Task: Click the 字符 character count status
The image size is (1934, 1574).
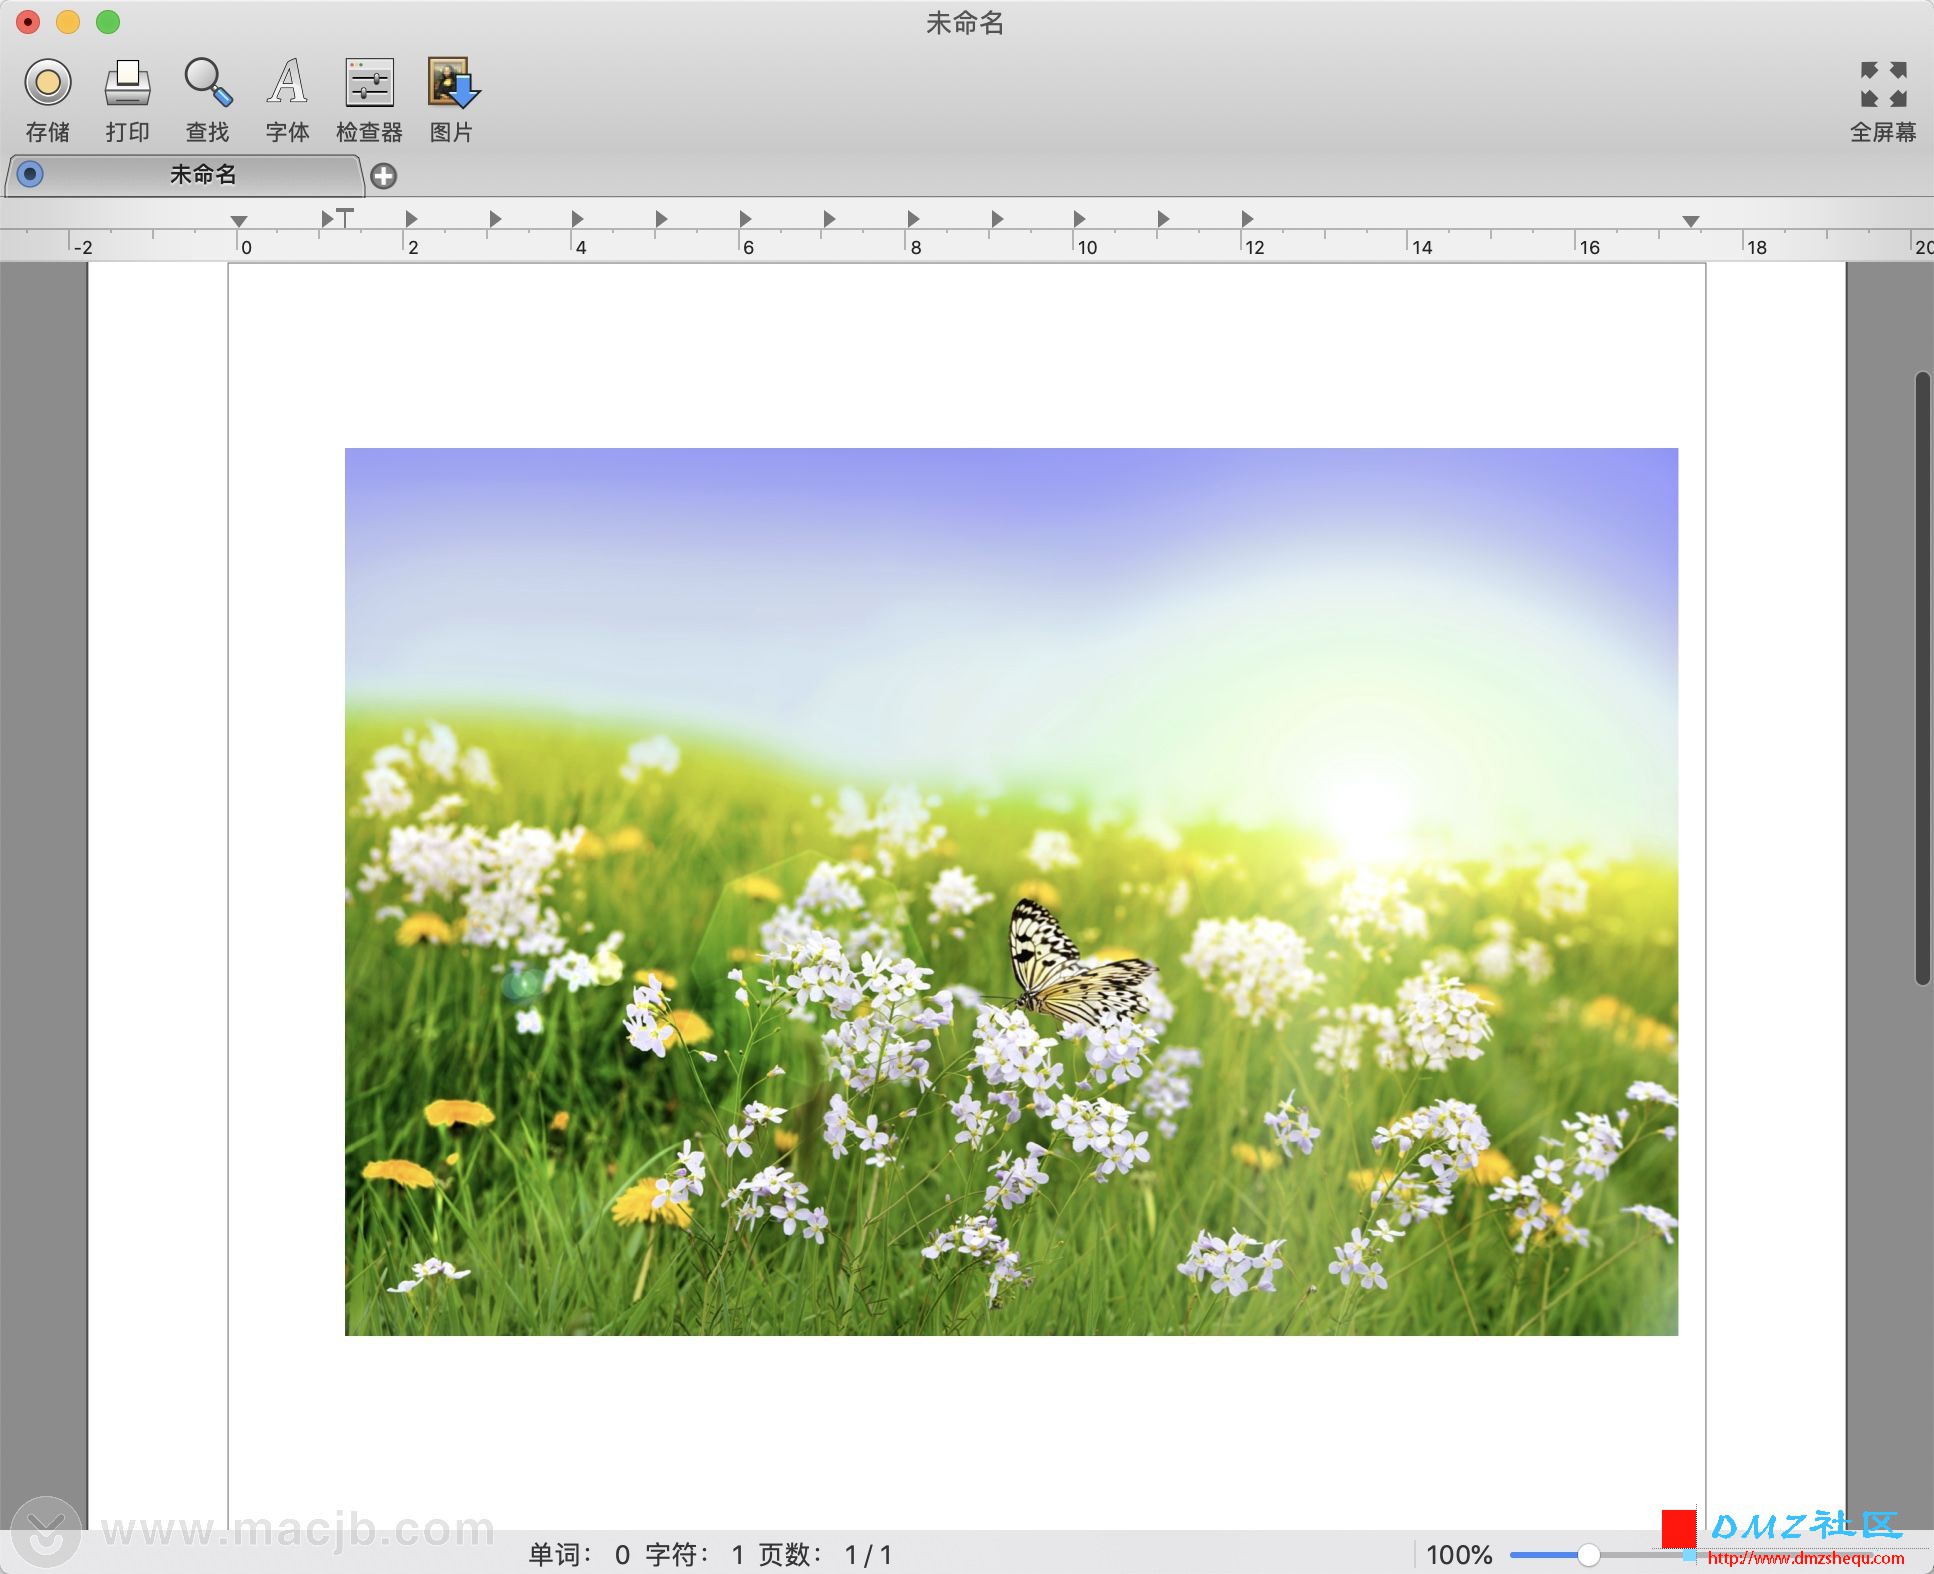Action: [695, 1555]
